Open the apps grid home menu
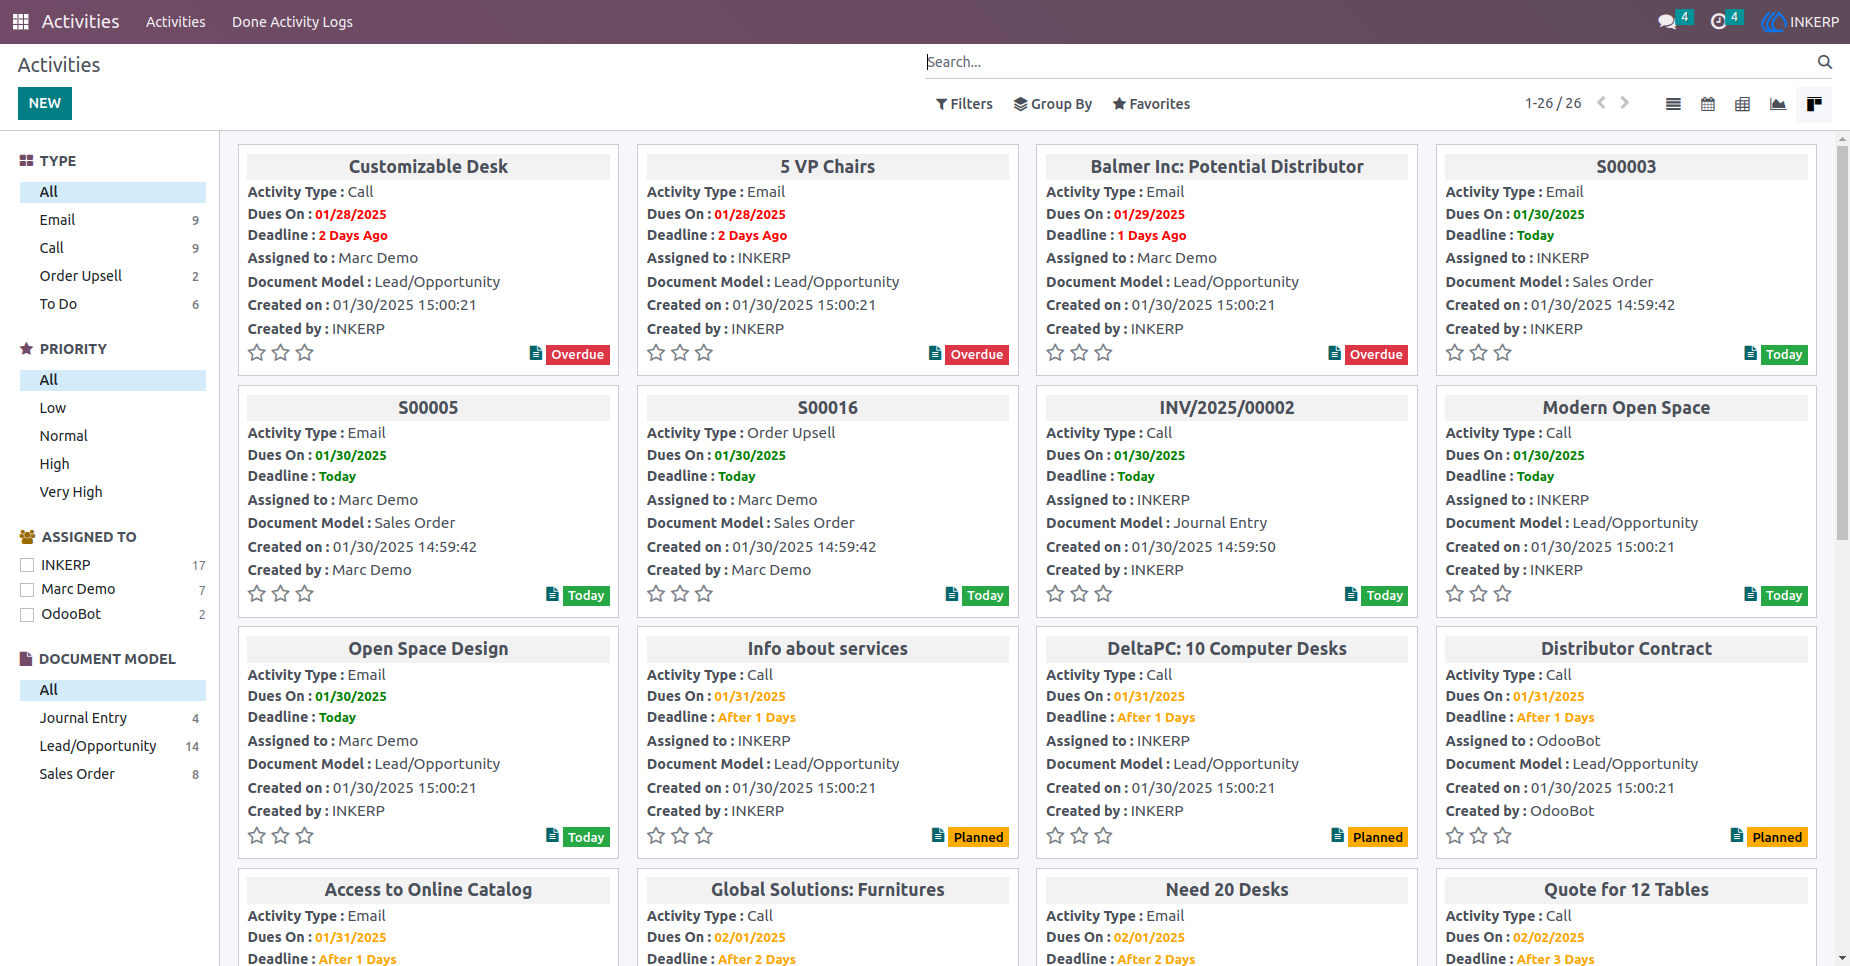Screen dimensions: 1850x966 [x=20, y=22]
